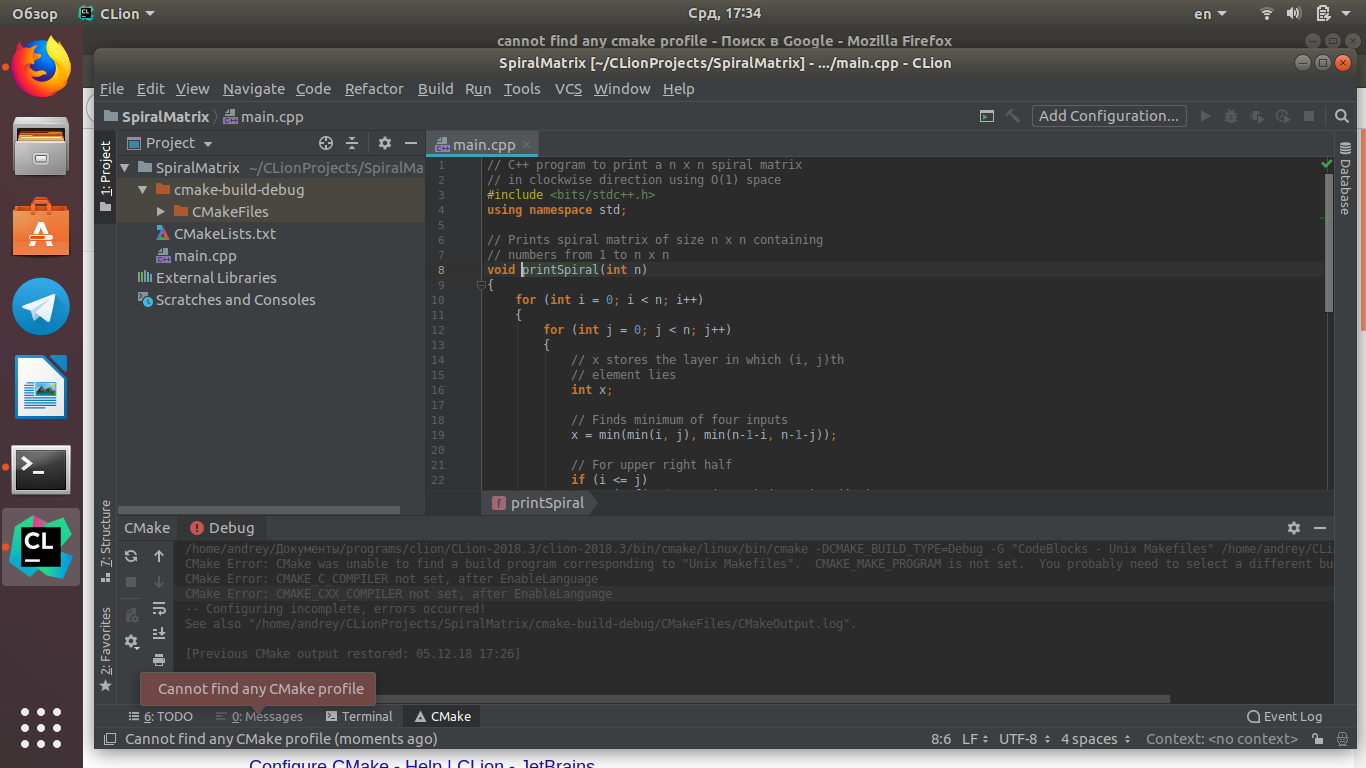Open the CMake settings gear dropdown
1366x768 pixels.
coord(132,642)
